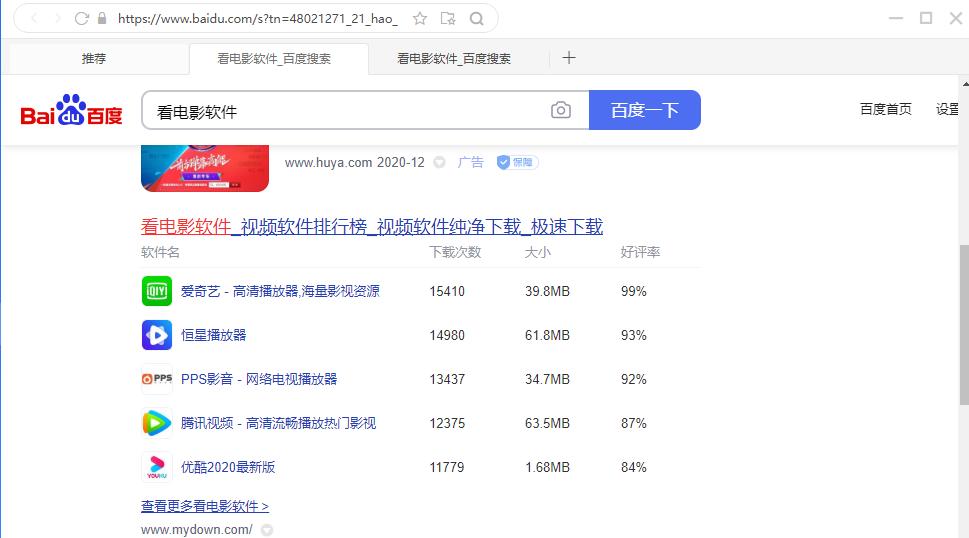Reload the page with refresh icon
This screenshot has height=538, width=969.
tap(82, 19)
